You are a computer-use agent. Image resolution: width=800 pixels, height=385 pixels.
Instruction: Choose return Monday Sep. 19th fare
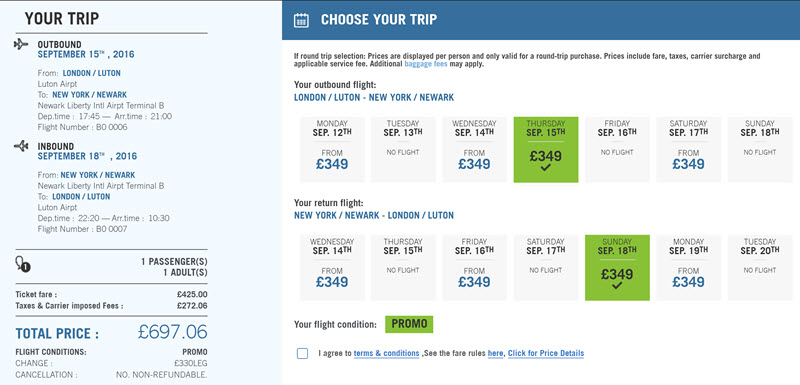point(688,268)
